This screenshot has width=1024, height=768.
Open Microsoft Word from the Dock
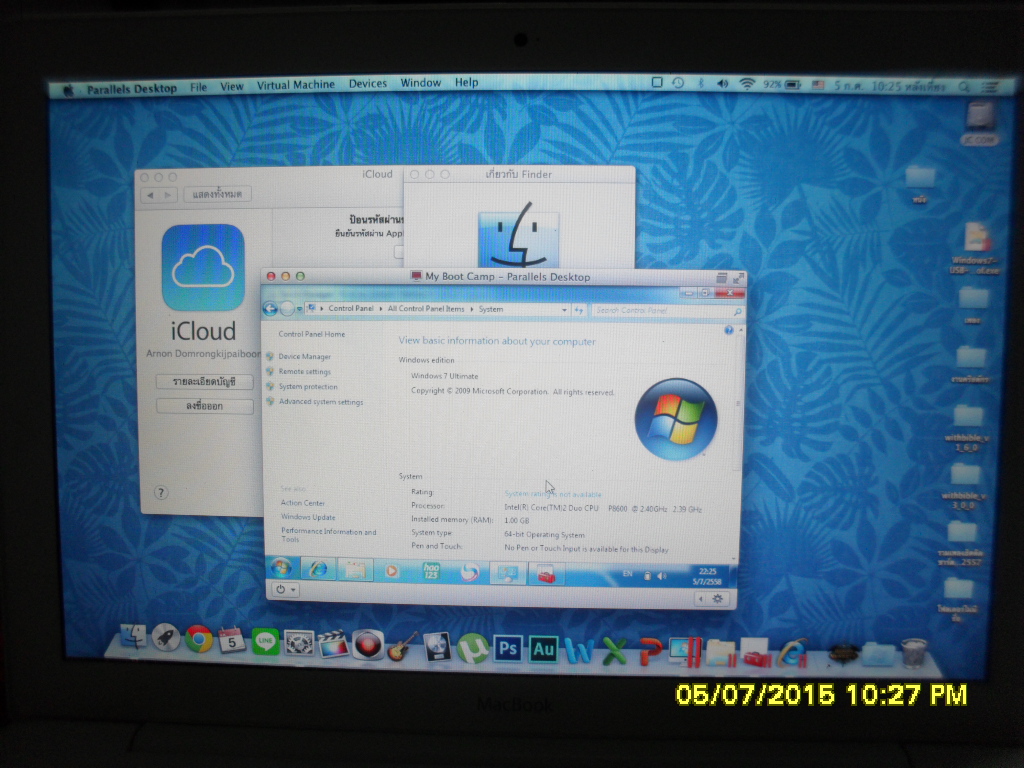(579, 651)
